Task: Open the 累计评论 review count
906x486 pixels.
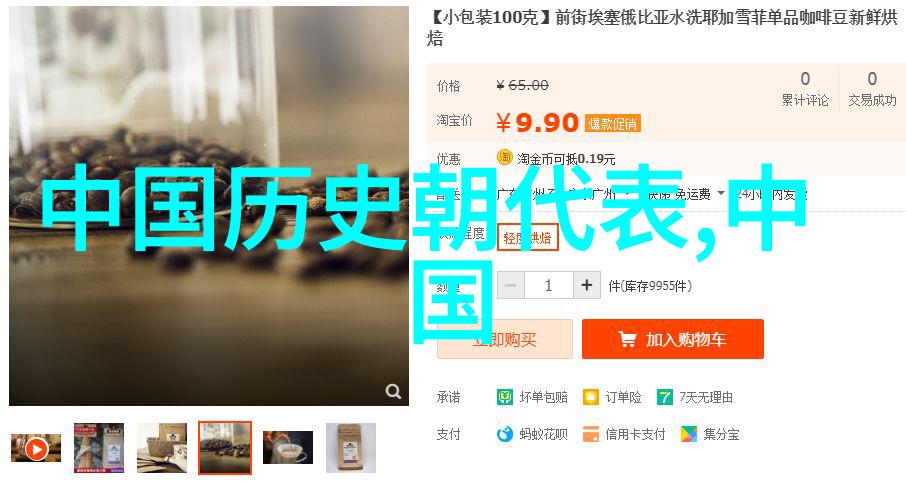Action: click(x=805, y=89)
